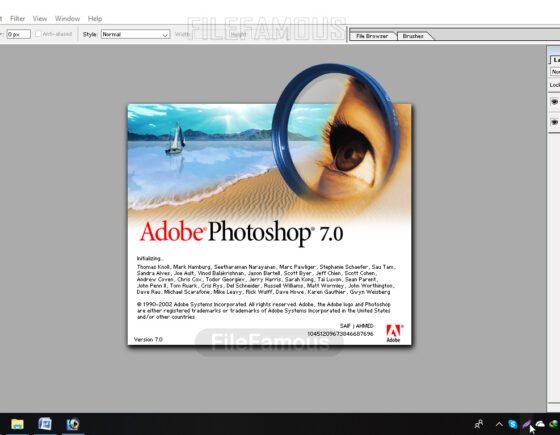The width and height of the screenshot is (560, 435).
Task: Open Skype from the system tray
Action: pyautogui.click(x=512, y=424)
